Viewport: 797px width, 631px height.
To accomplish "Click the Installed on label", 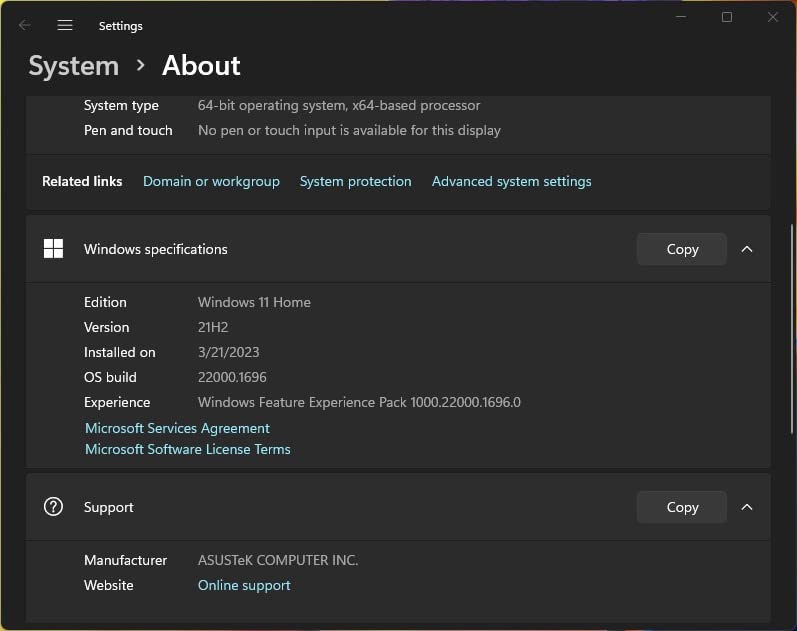I will (119, 352).
